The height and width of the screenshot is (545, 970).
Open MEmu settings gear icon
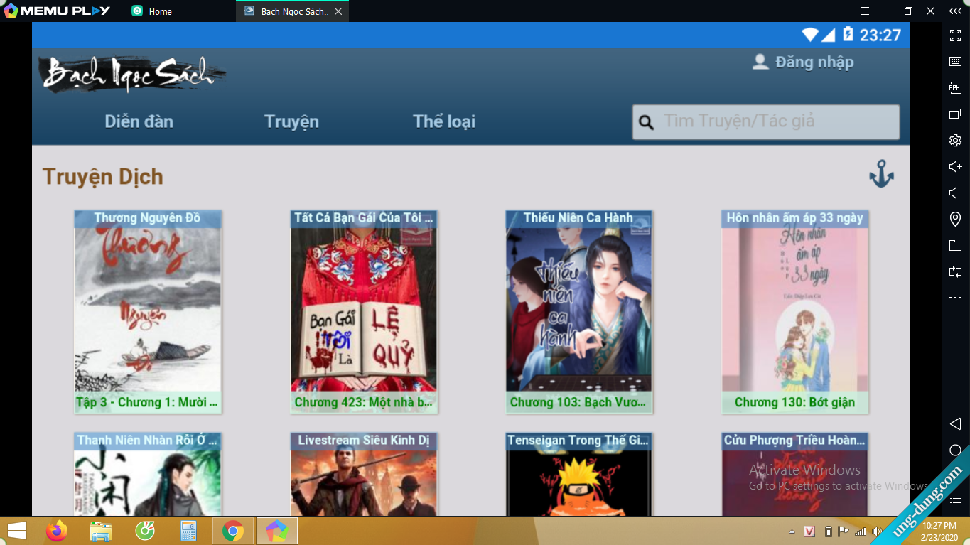pos(955,140)
